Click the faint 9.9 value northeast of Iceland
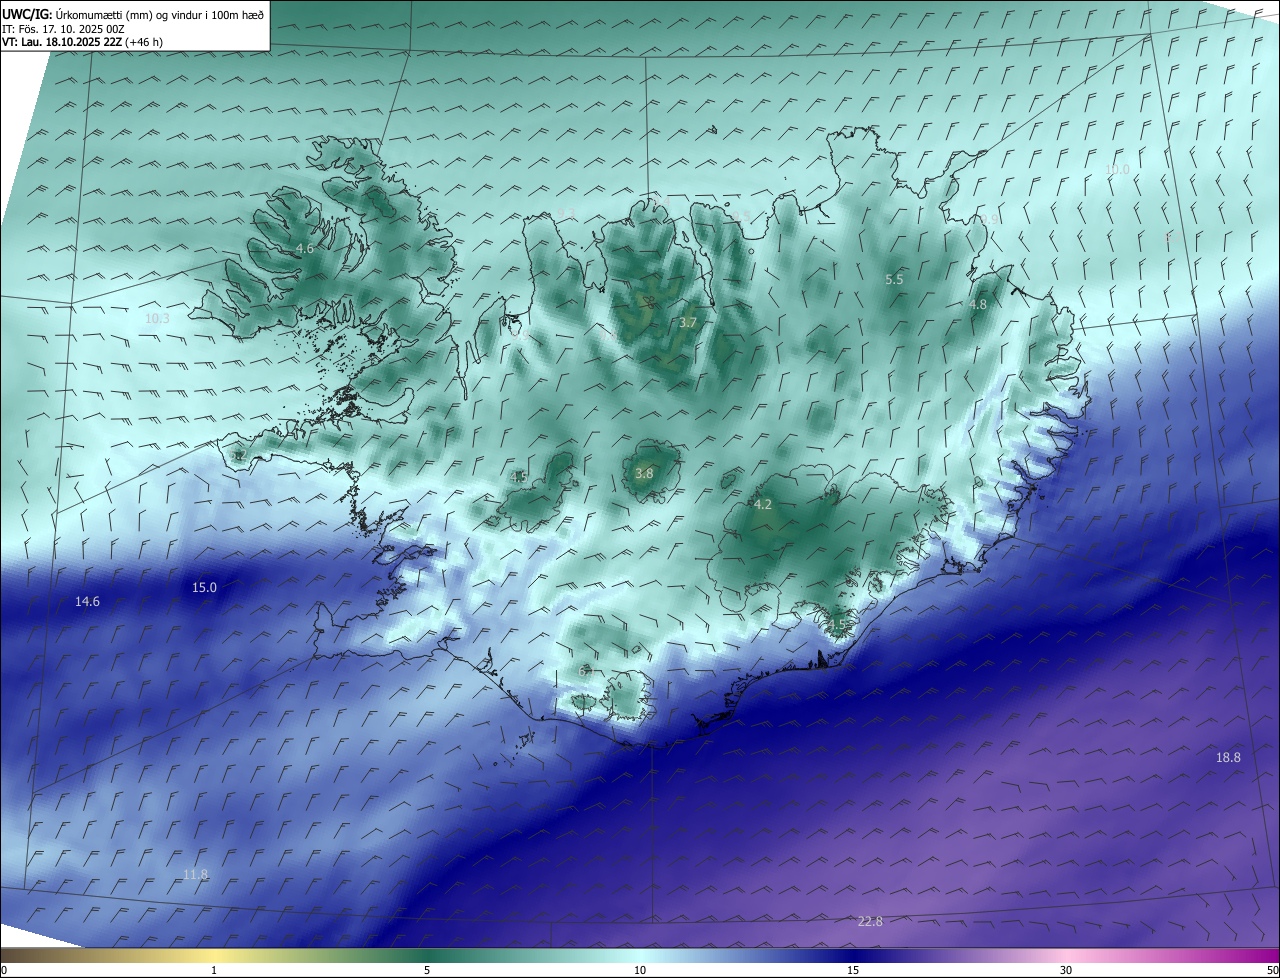 [990, 219]
